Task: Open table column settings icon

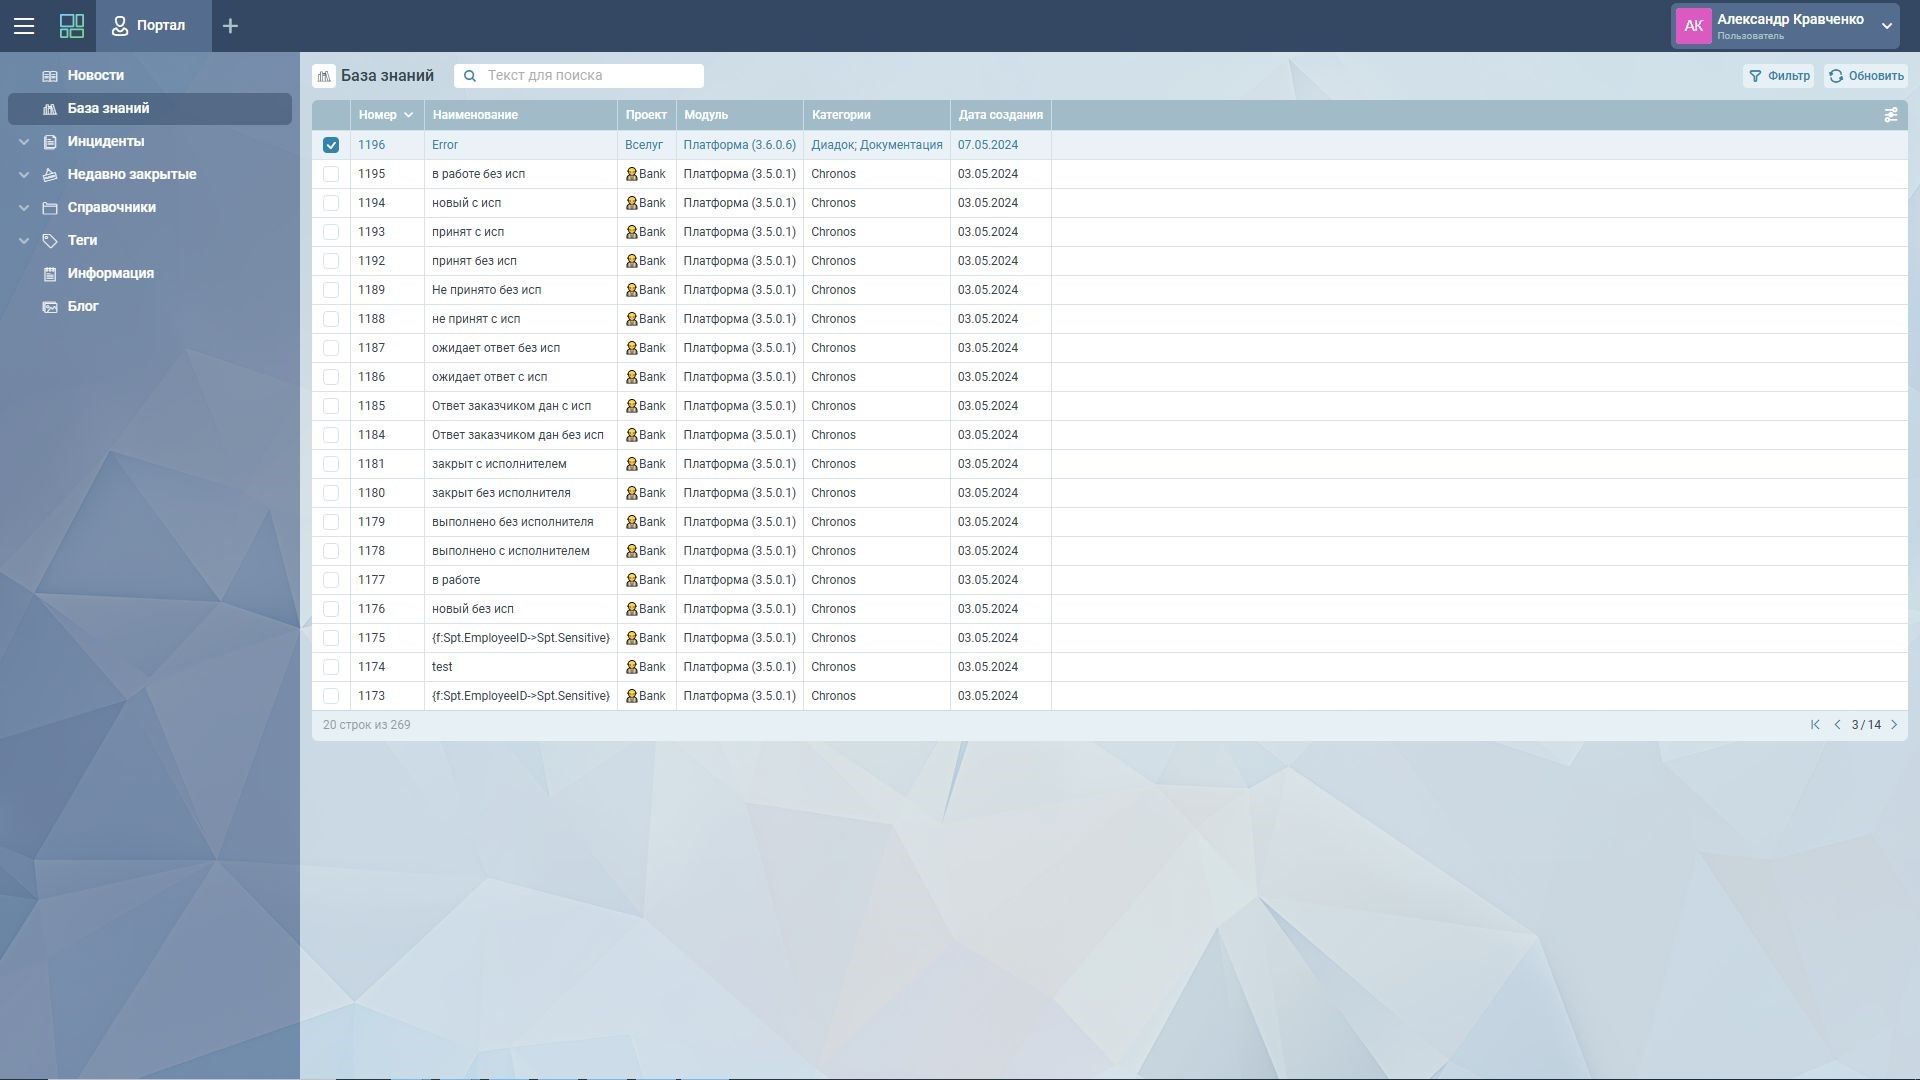Action: 1890,115
